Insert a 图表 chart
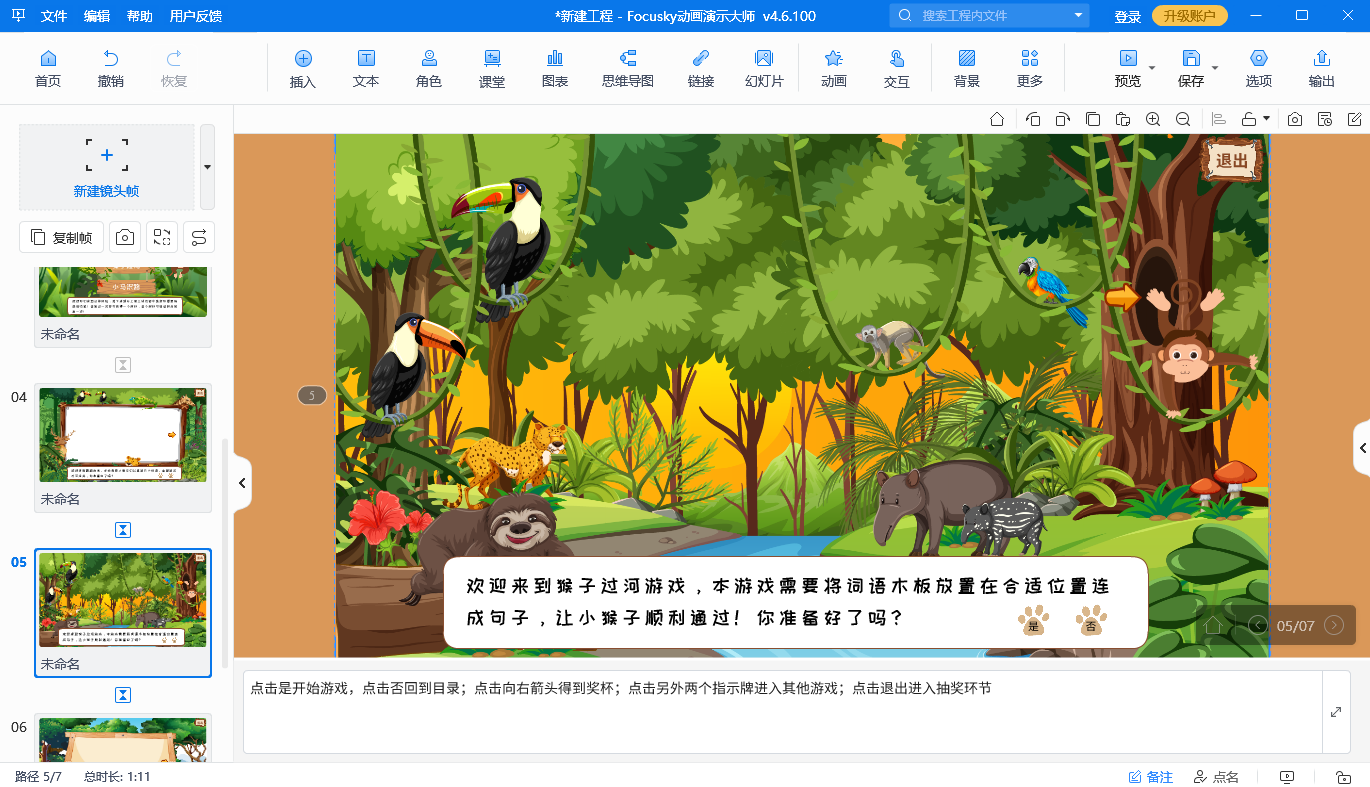The image size is (1370, 787). (x=555, y=68)
